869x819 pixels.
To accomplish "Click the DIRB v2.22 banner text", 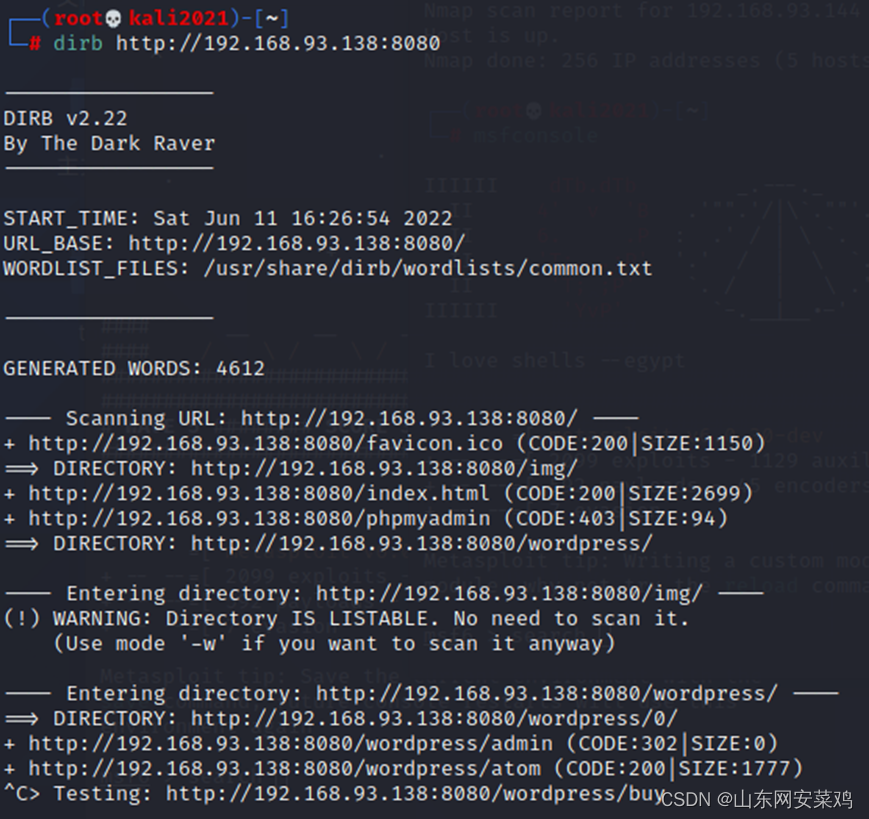I will 65,118.
